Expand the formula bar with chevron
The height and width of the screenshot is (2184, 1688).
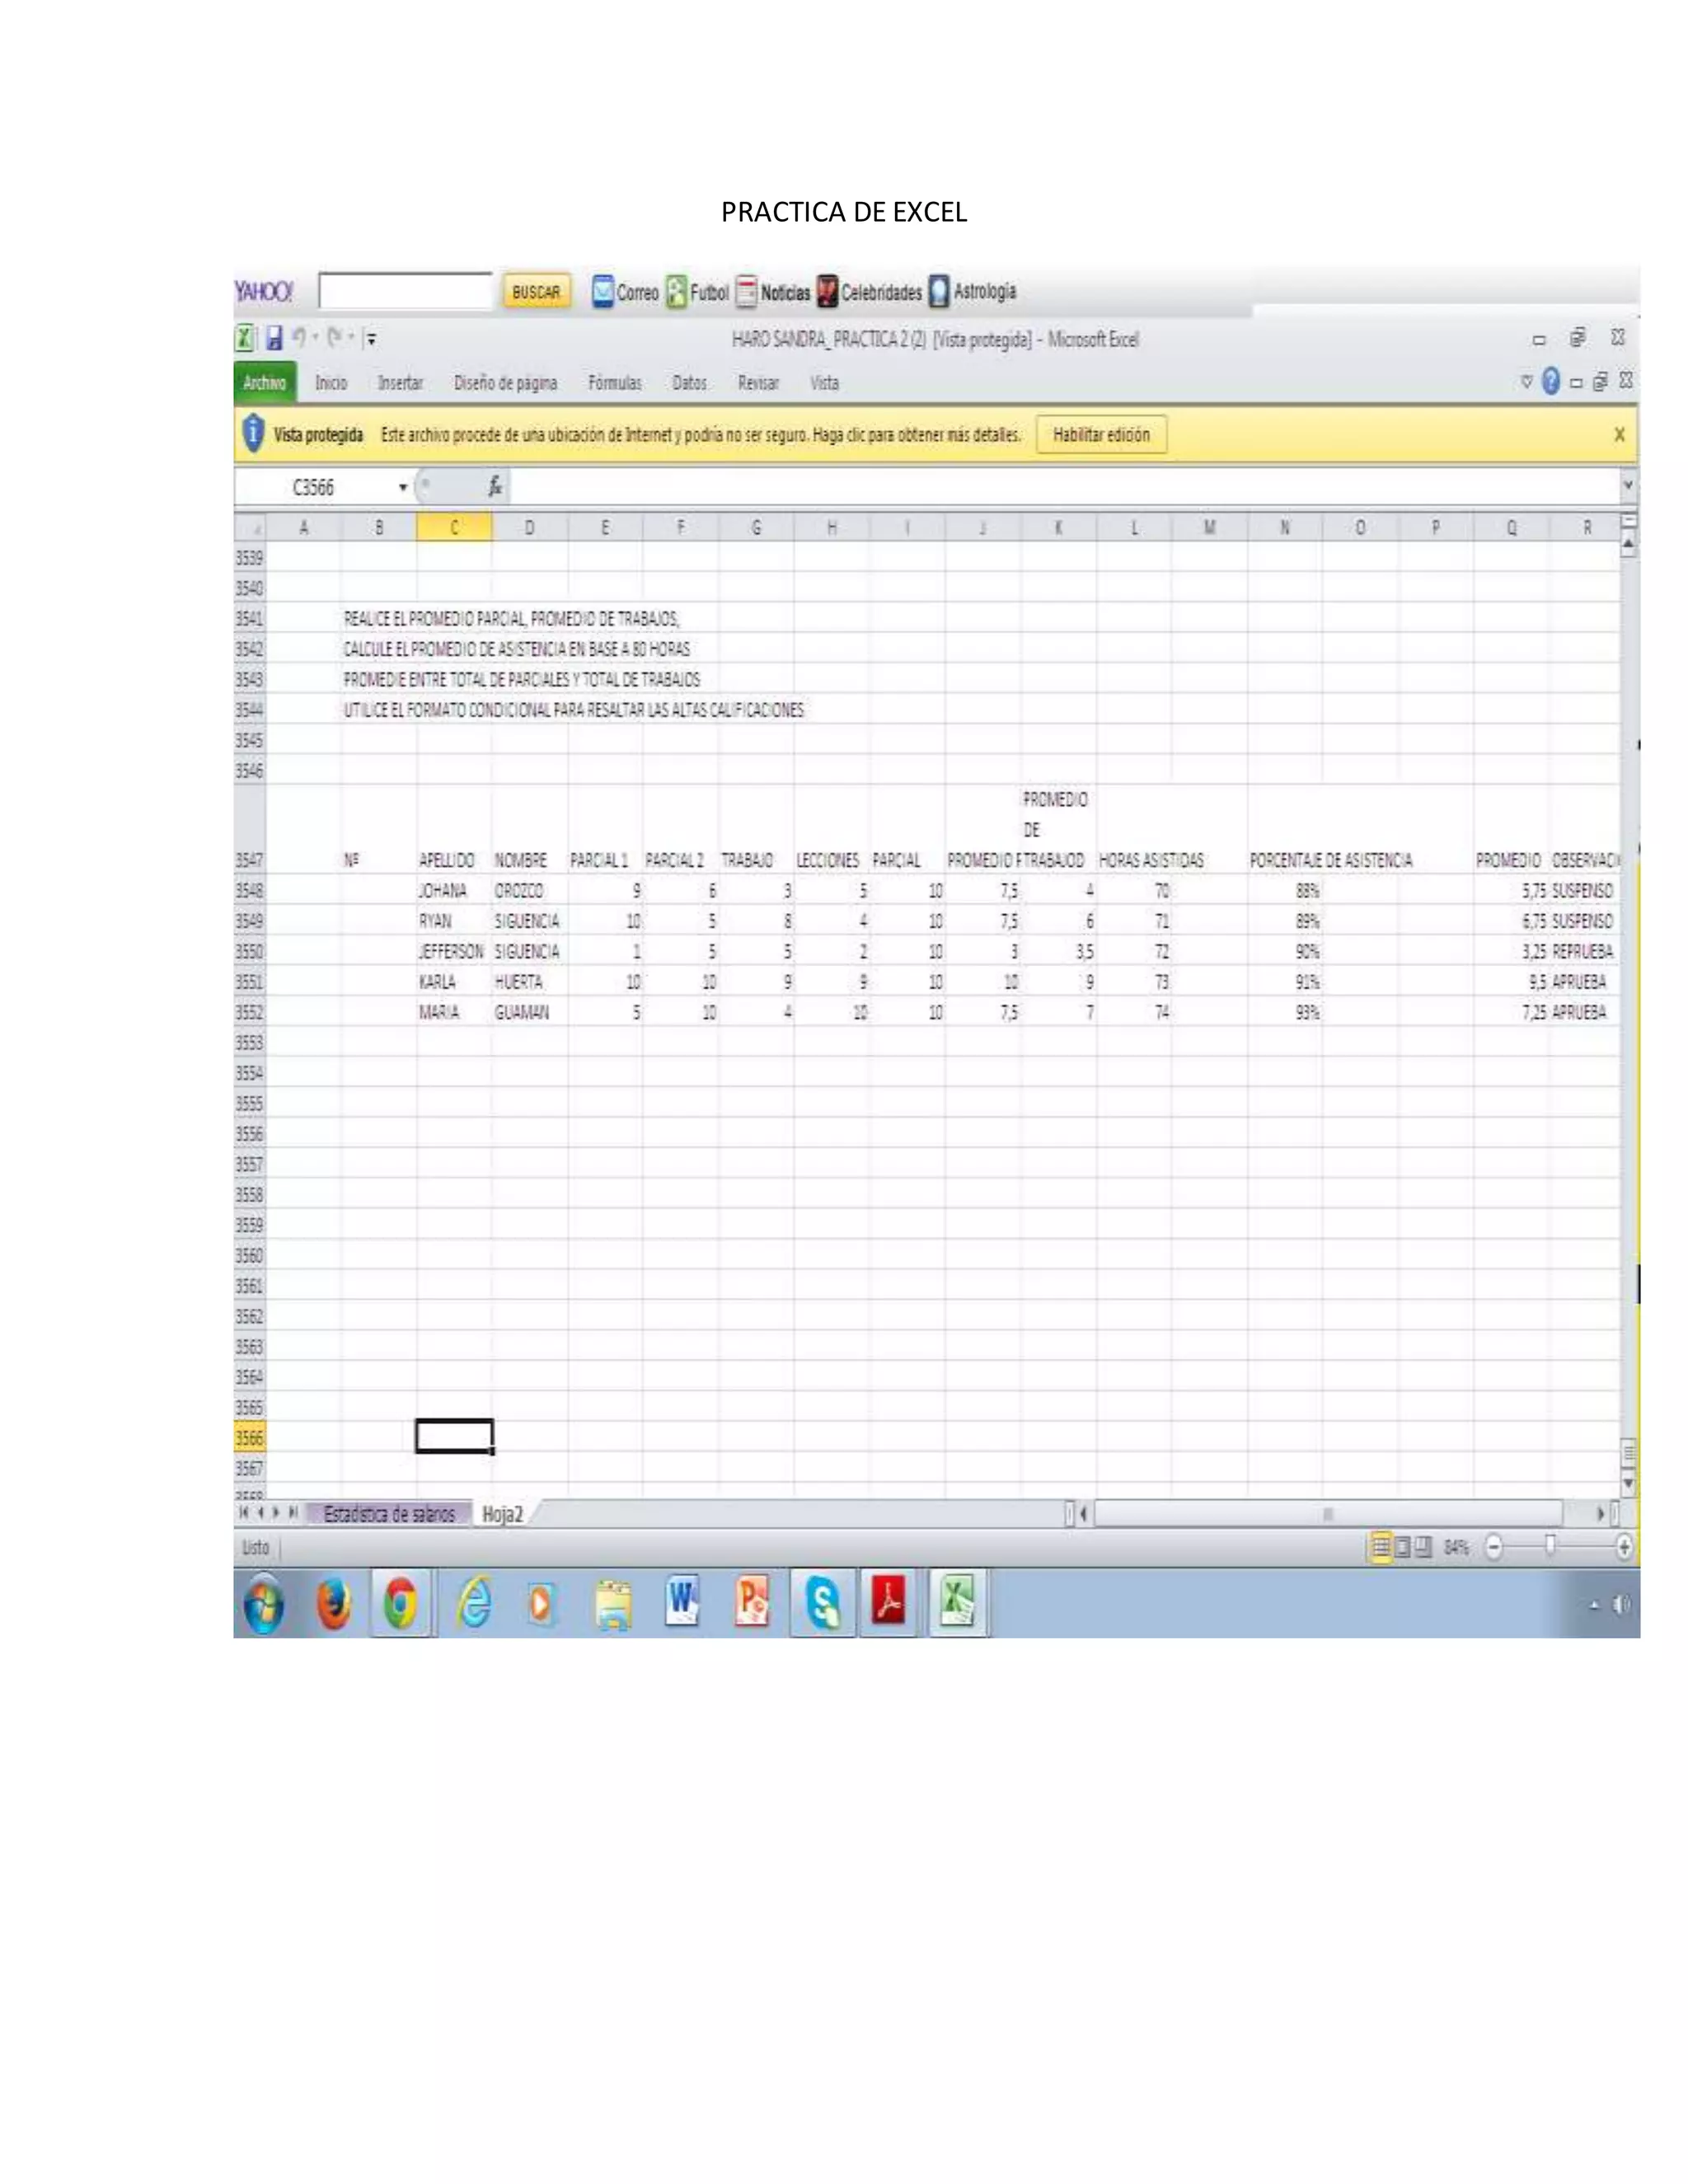1627,485
